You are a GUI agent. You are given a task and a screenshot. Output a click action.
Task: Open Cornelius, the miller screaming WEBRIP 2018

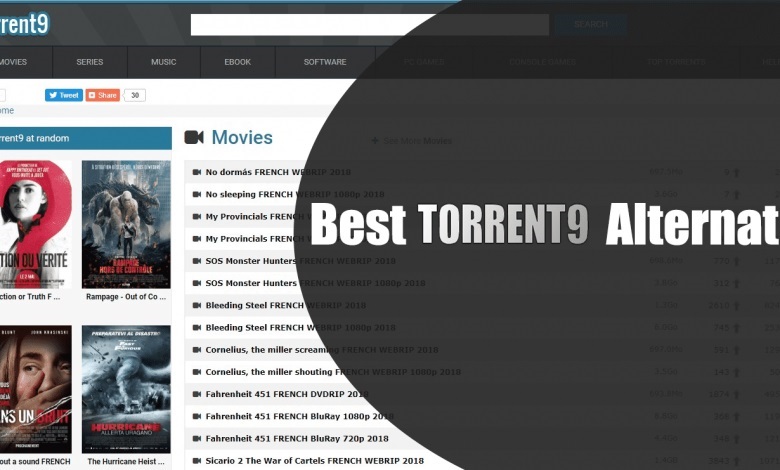pyautogui.click(x=322, y=350)
